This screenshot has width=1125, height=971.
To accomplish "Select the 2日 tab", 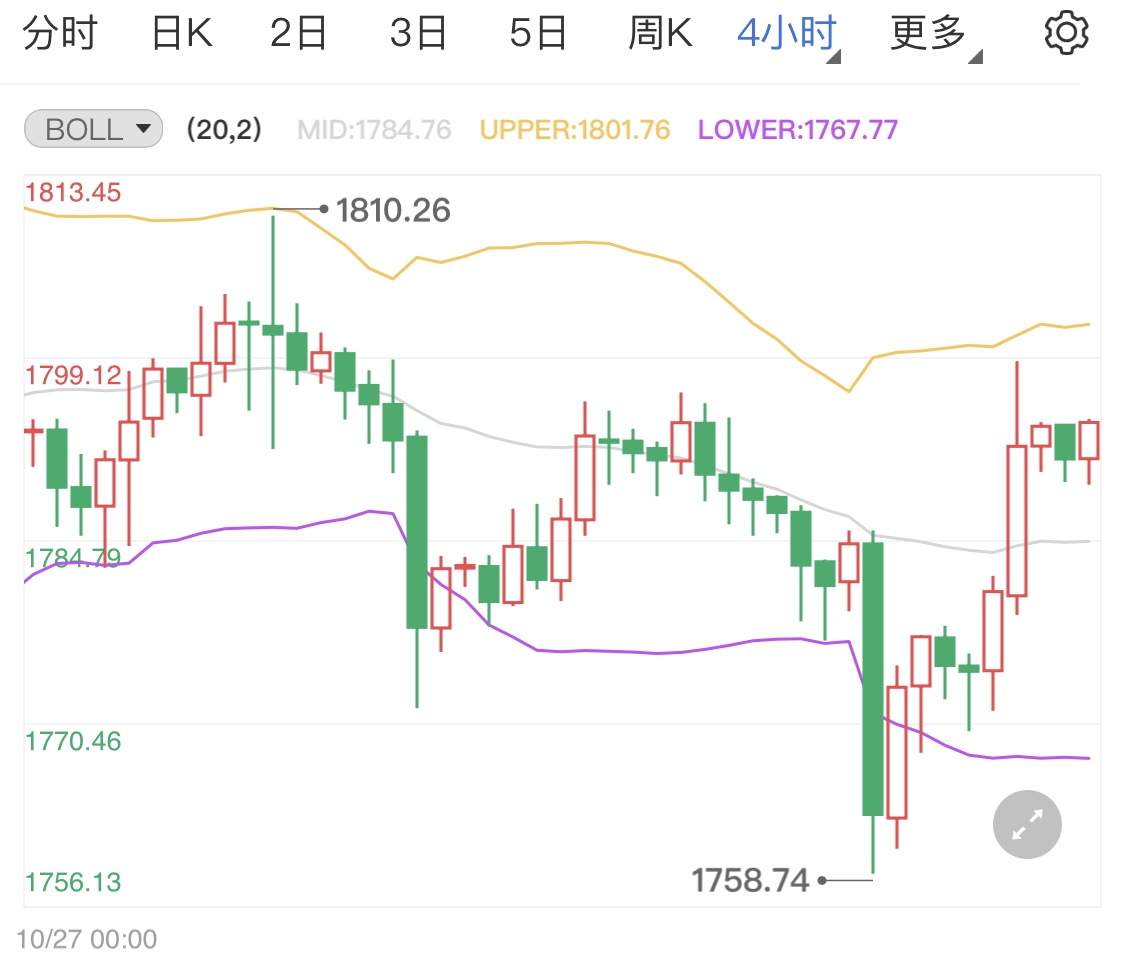I will [x=298, y=33].
